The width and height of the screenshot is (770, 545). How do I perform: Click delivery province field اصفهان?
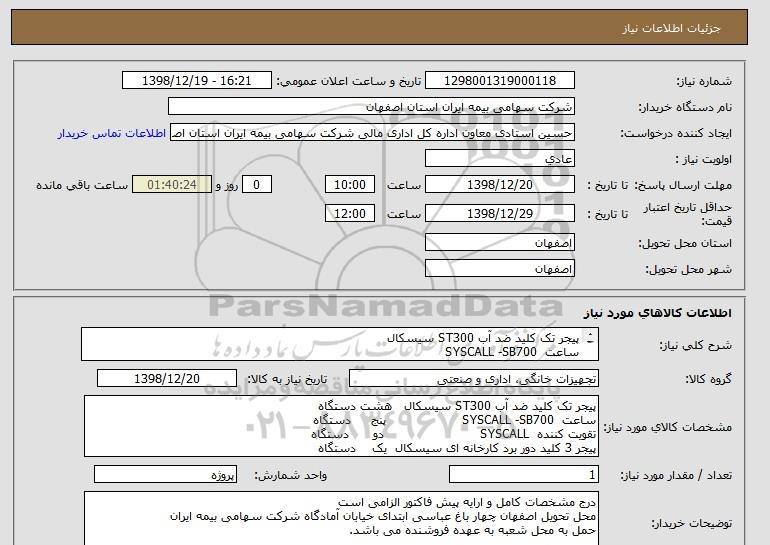(x=500, y=243)
